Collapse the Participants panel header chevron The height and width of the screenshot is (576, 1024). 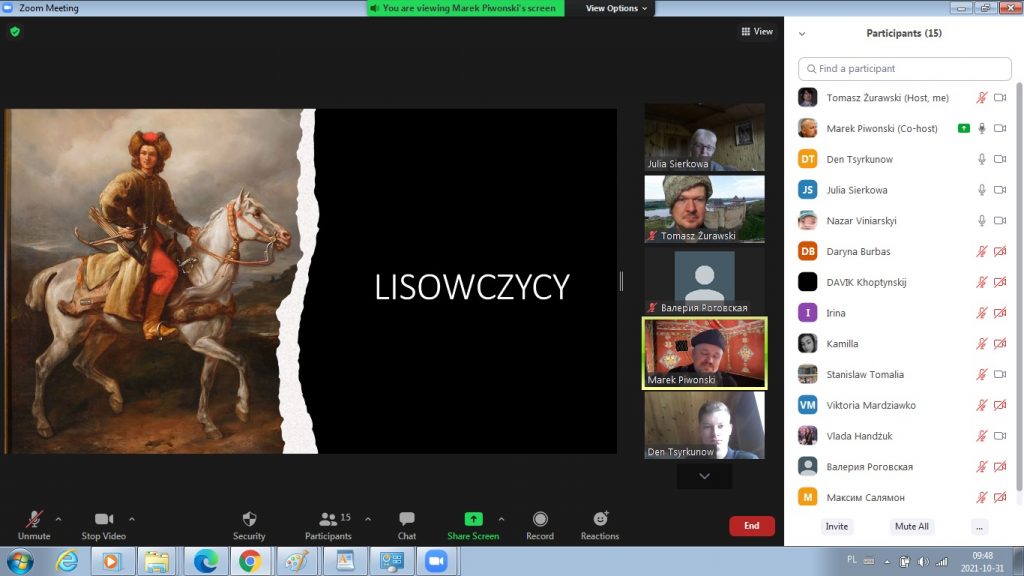pyautogui.click(x=802, y=33)
